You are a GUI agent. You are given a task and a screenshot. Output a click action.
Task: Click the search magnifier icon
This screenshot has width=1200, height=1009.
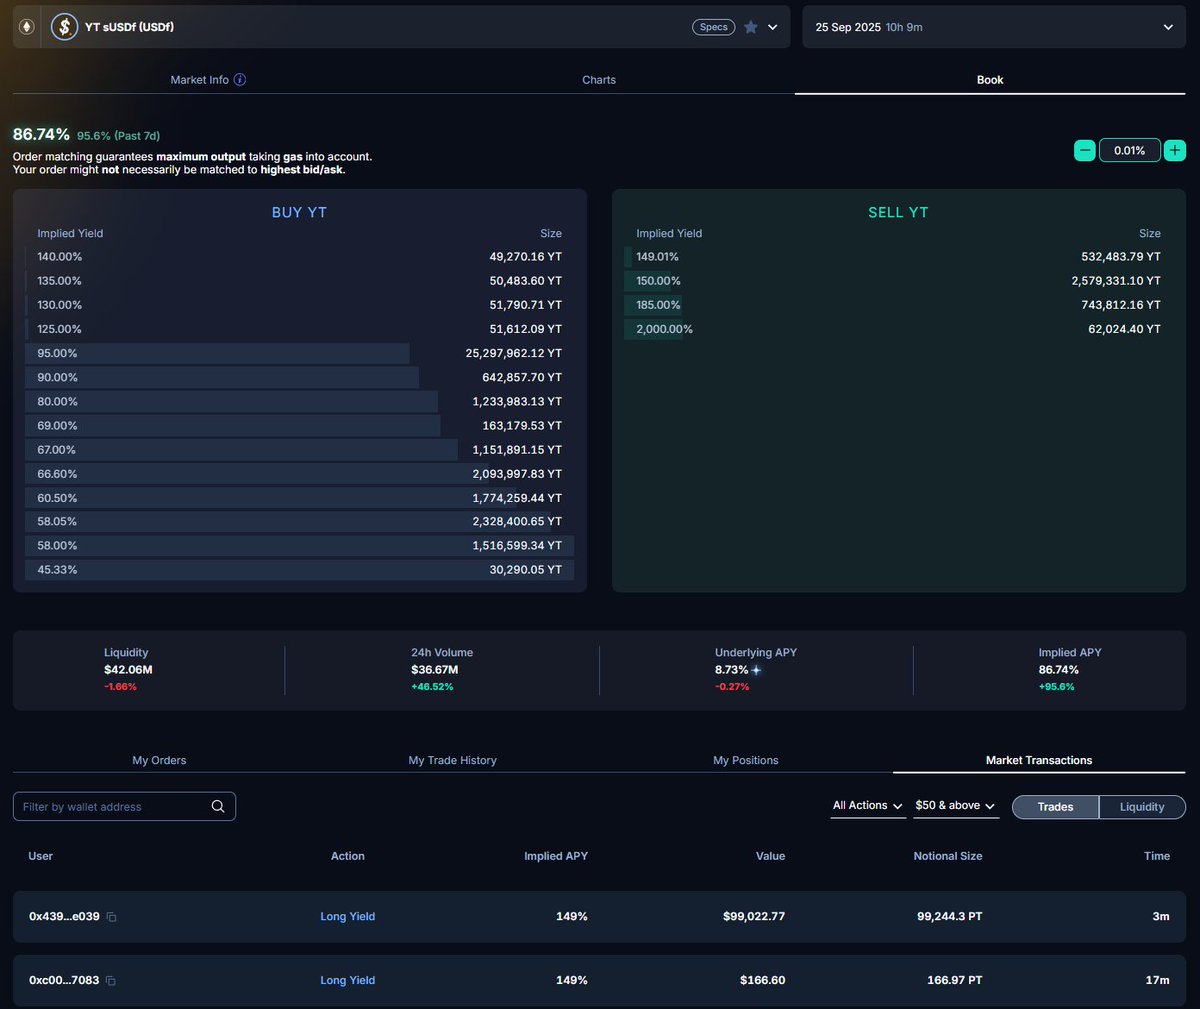[218, 807]
